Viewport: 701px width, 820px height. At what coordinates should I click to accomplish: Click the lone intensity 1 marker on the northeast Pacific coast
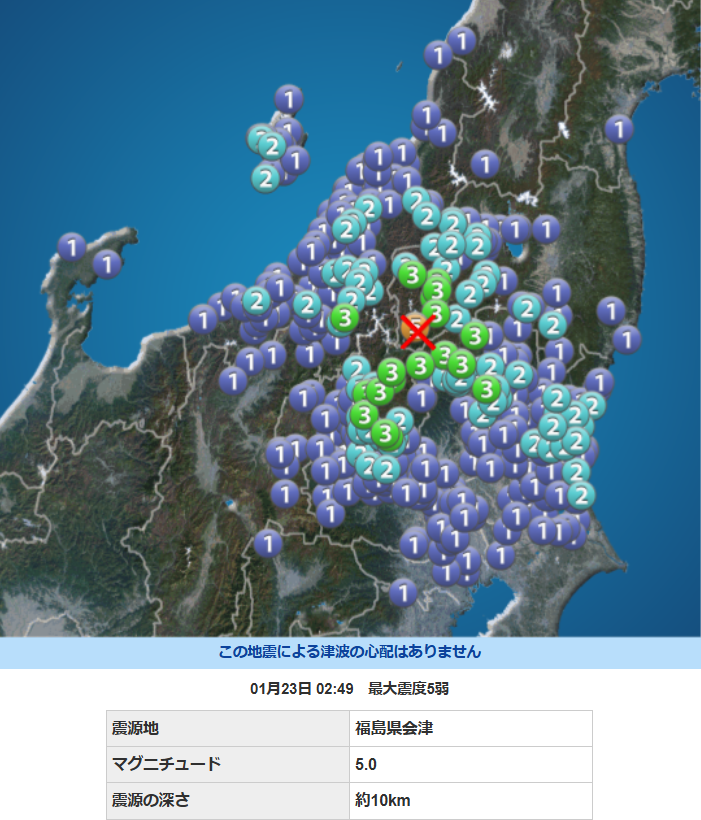click(x=619, y=129)
